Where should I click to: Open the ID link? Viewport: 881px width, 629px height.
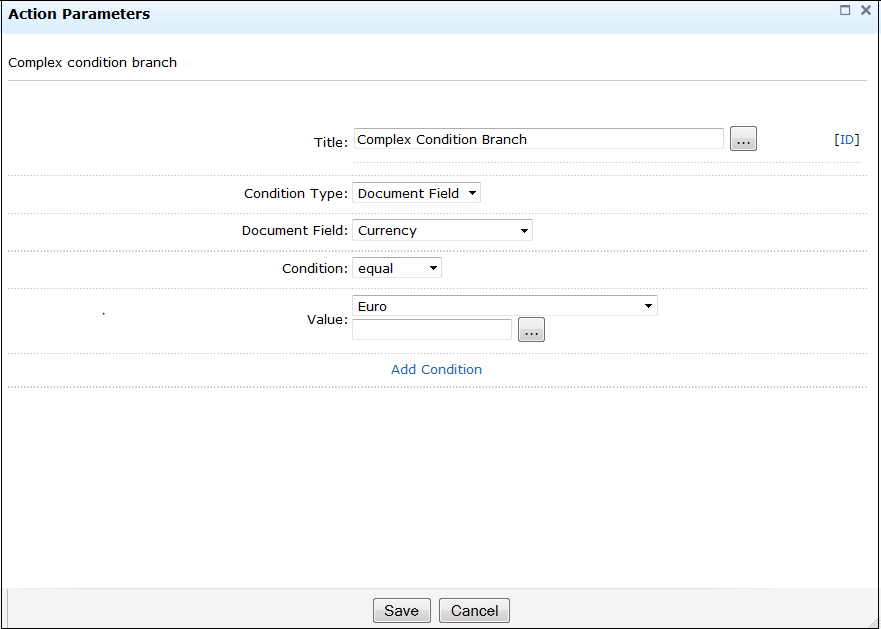(847, 139)
